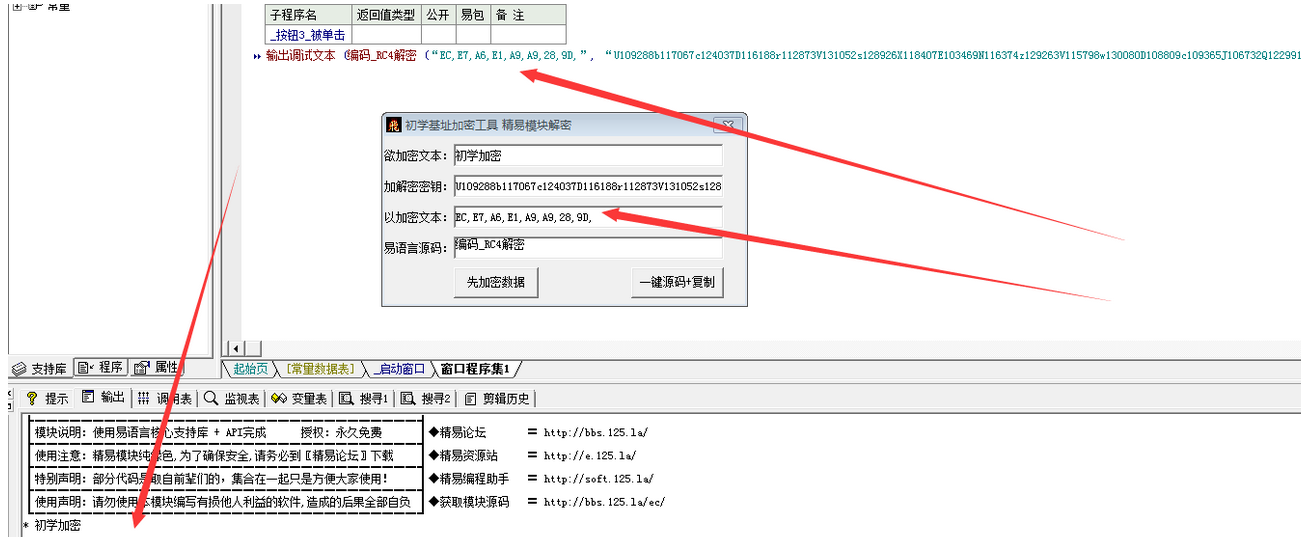This screenshot has width=1301, height=537.
Task: Click the ◆精易论坛 entry in the output
Action: [x=457, y=432]
